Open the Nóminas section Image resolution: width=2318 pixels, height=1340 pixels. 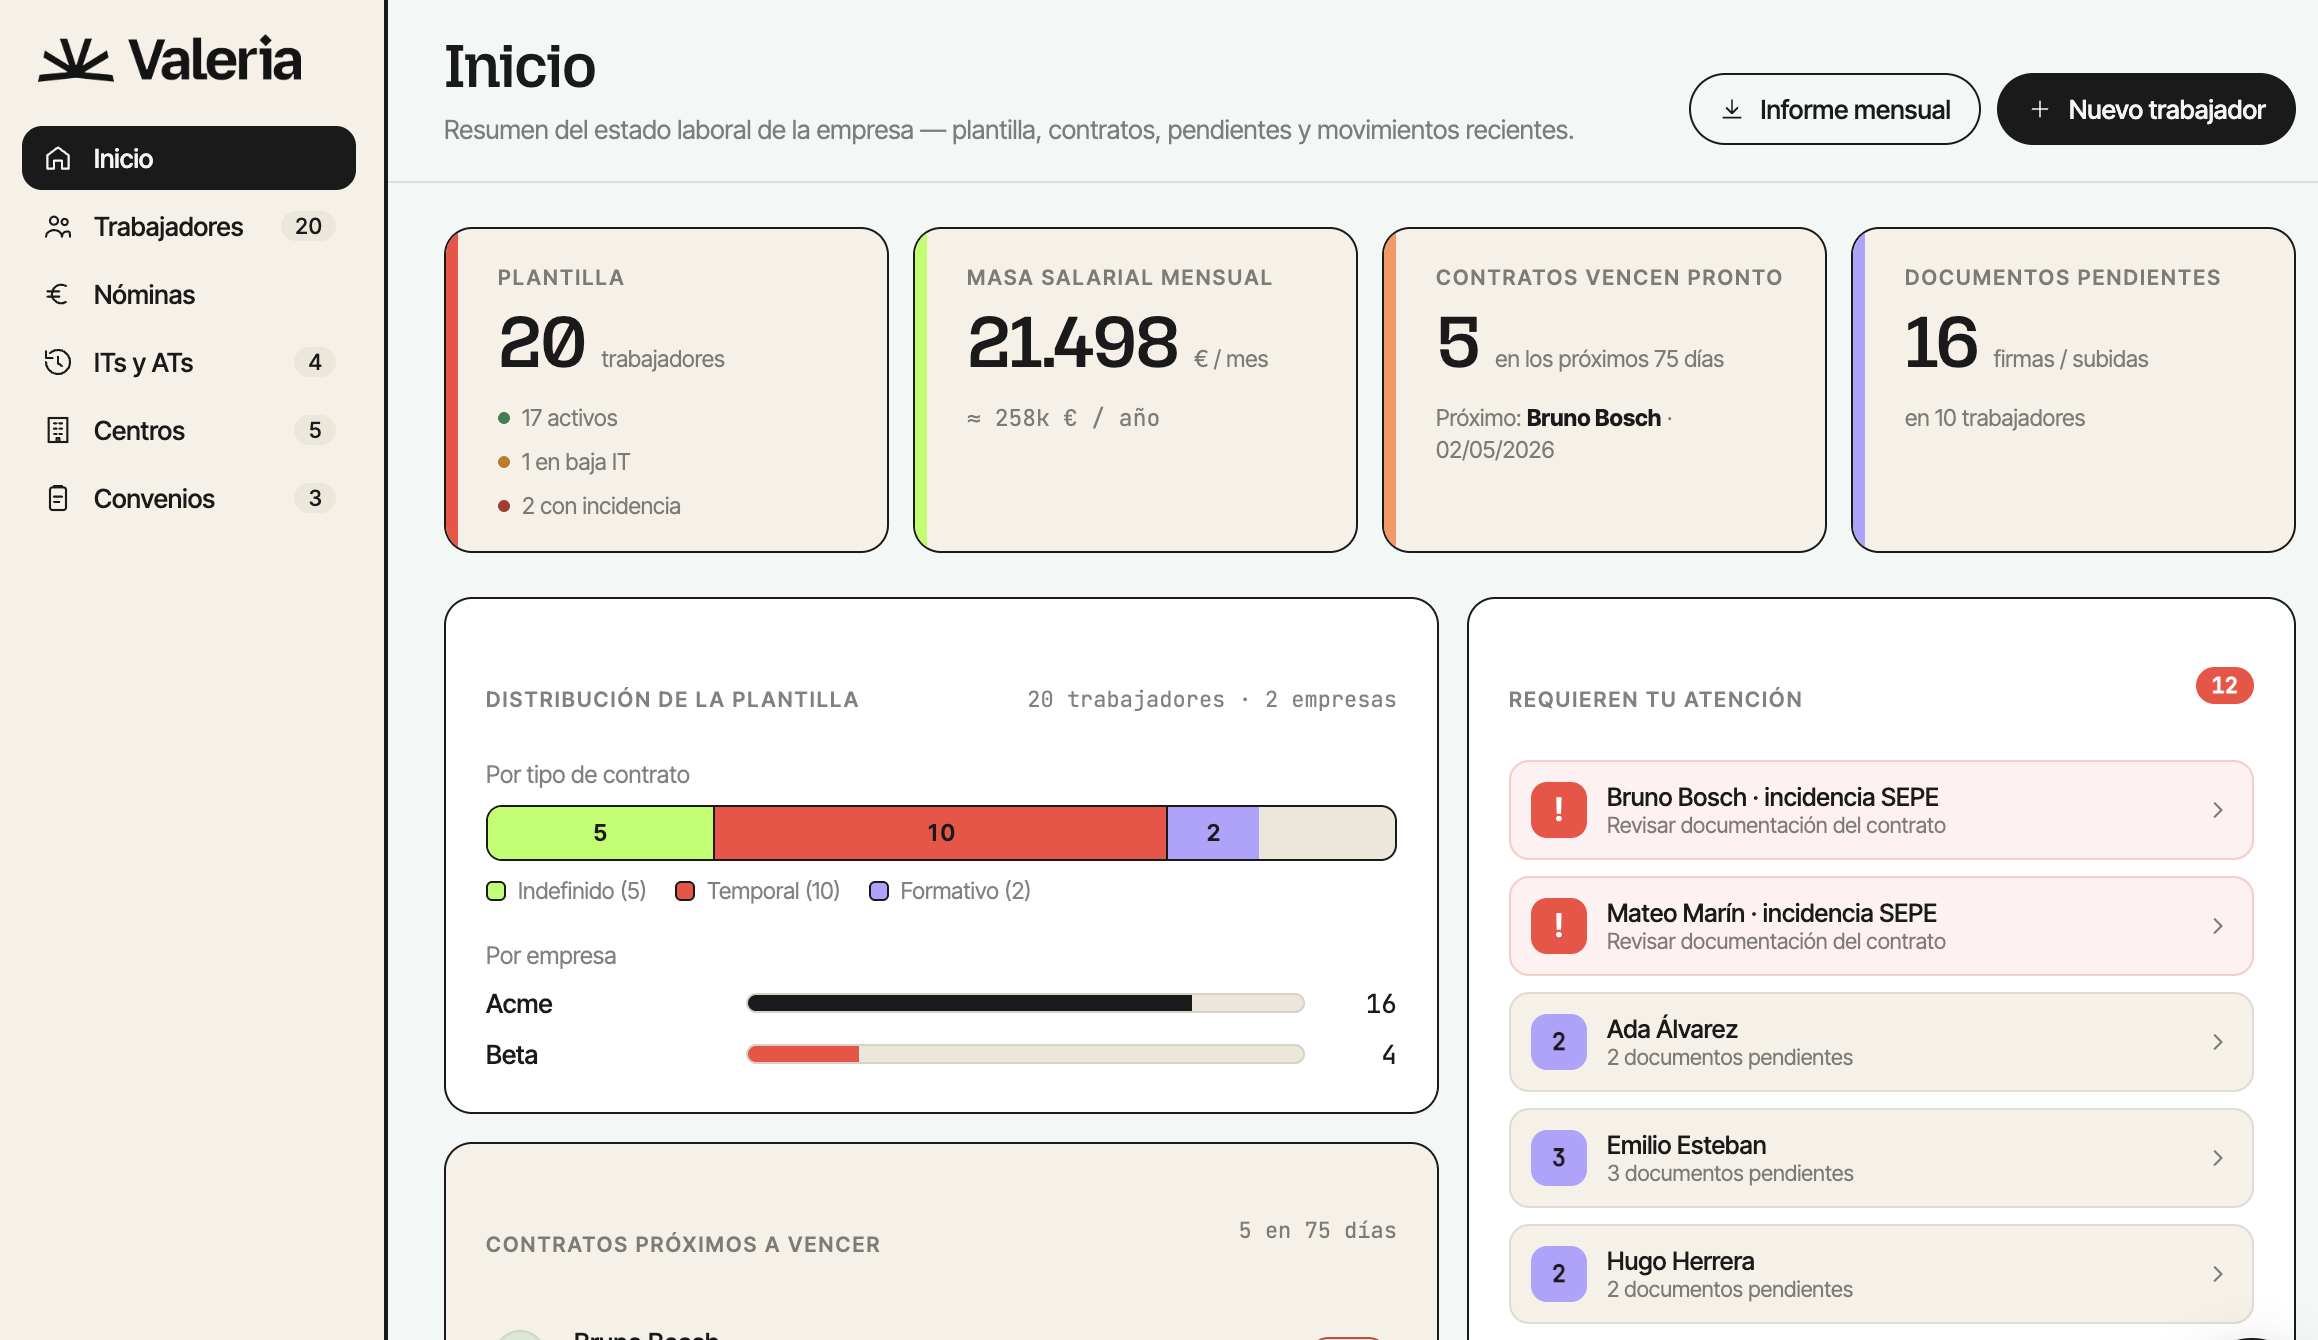[x=189, y=294]
